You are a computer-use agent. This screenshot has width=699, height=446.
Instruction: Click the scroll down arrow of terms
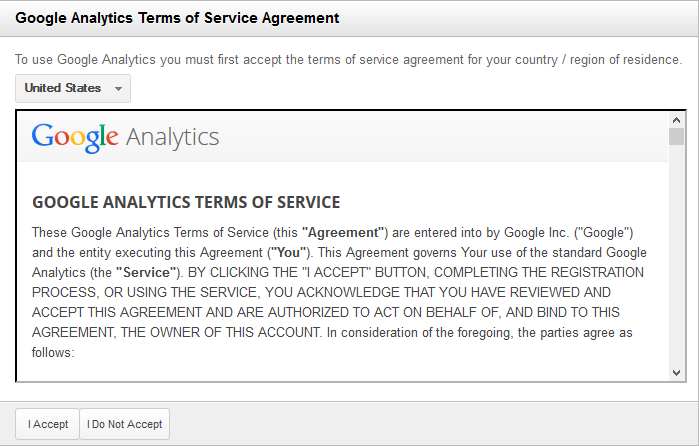pos(676,372)
